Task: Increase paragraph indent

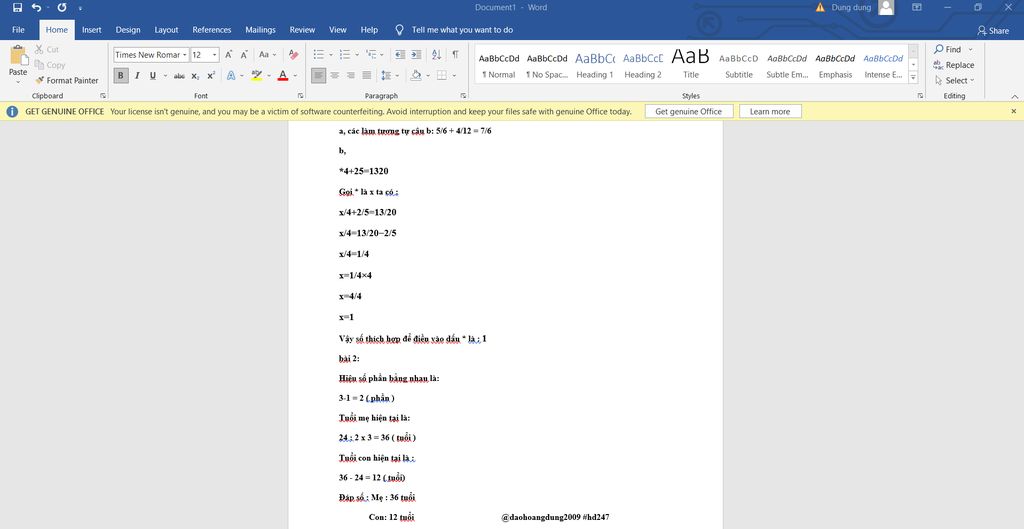Action: coord(416,55)
